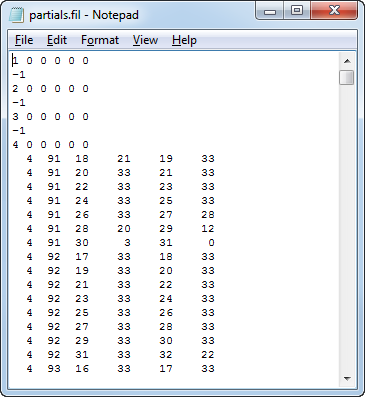Click the line '4 91 22 33 23 33'
Screen dimensions: 365x397
pos(120,187)
